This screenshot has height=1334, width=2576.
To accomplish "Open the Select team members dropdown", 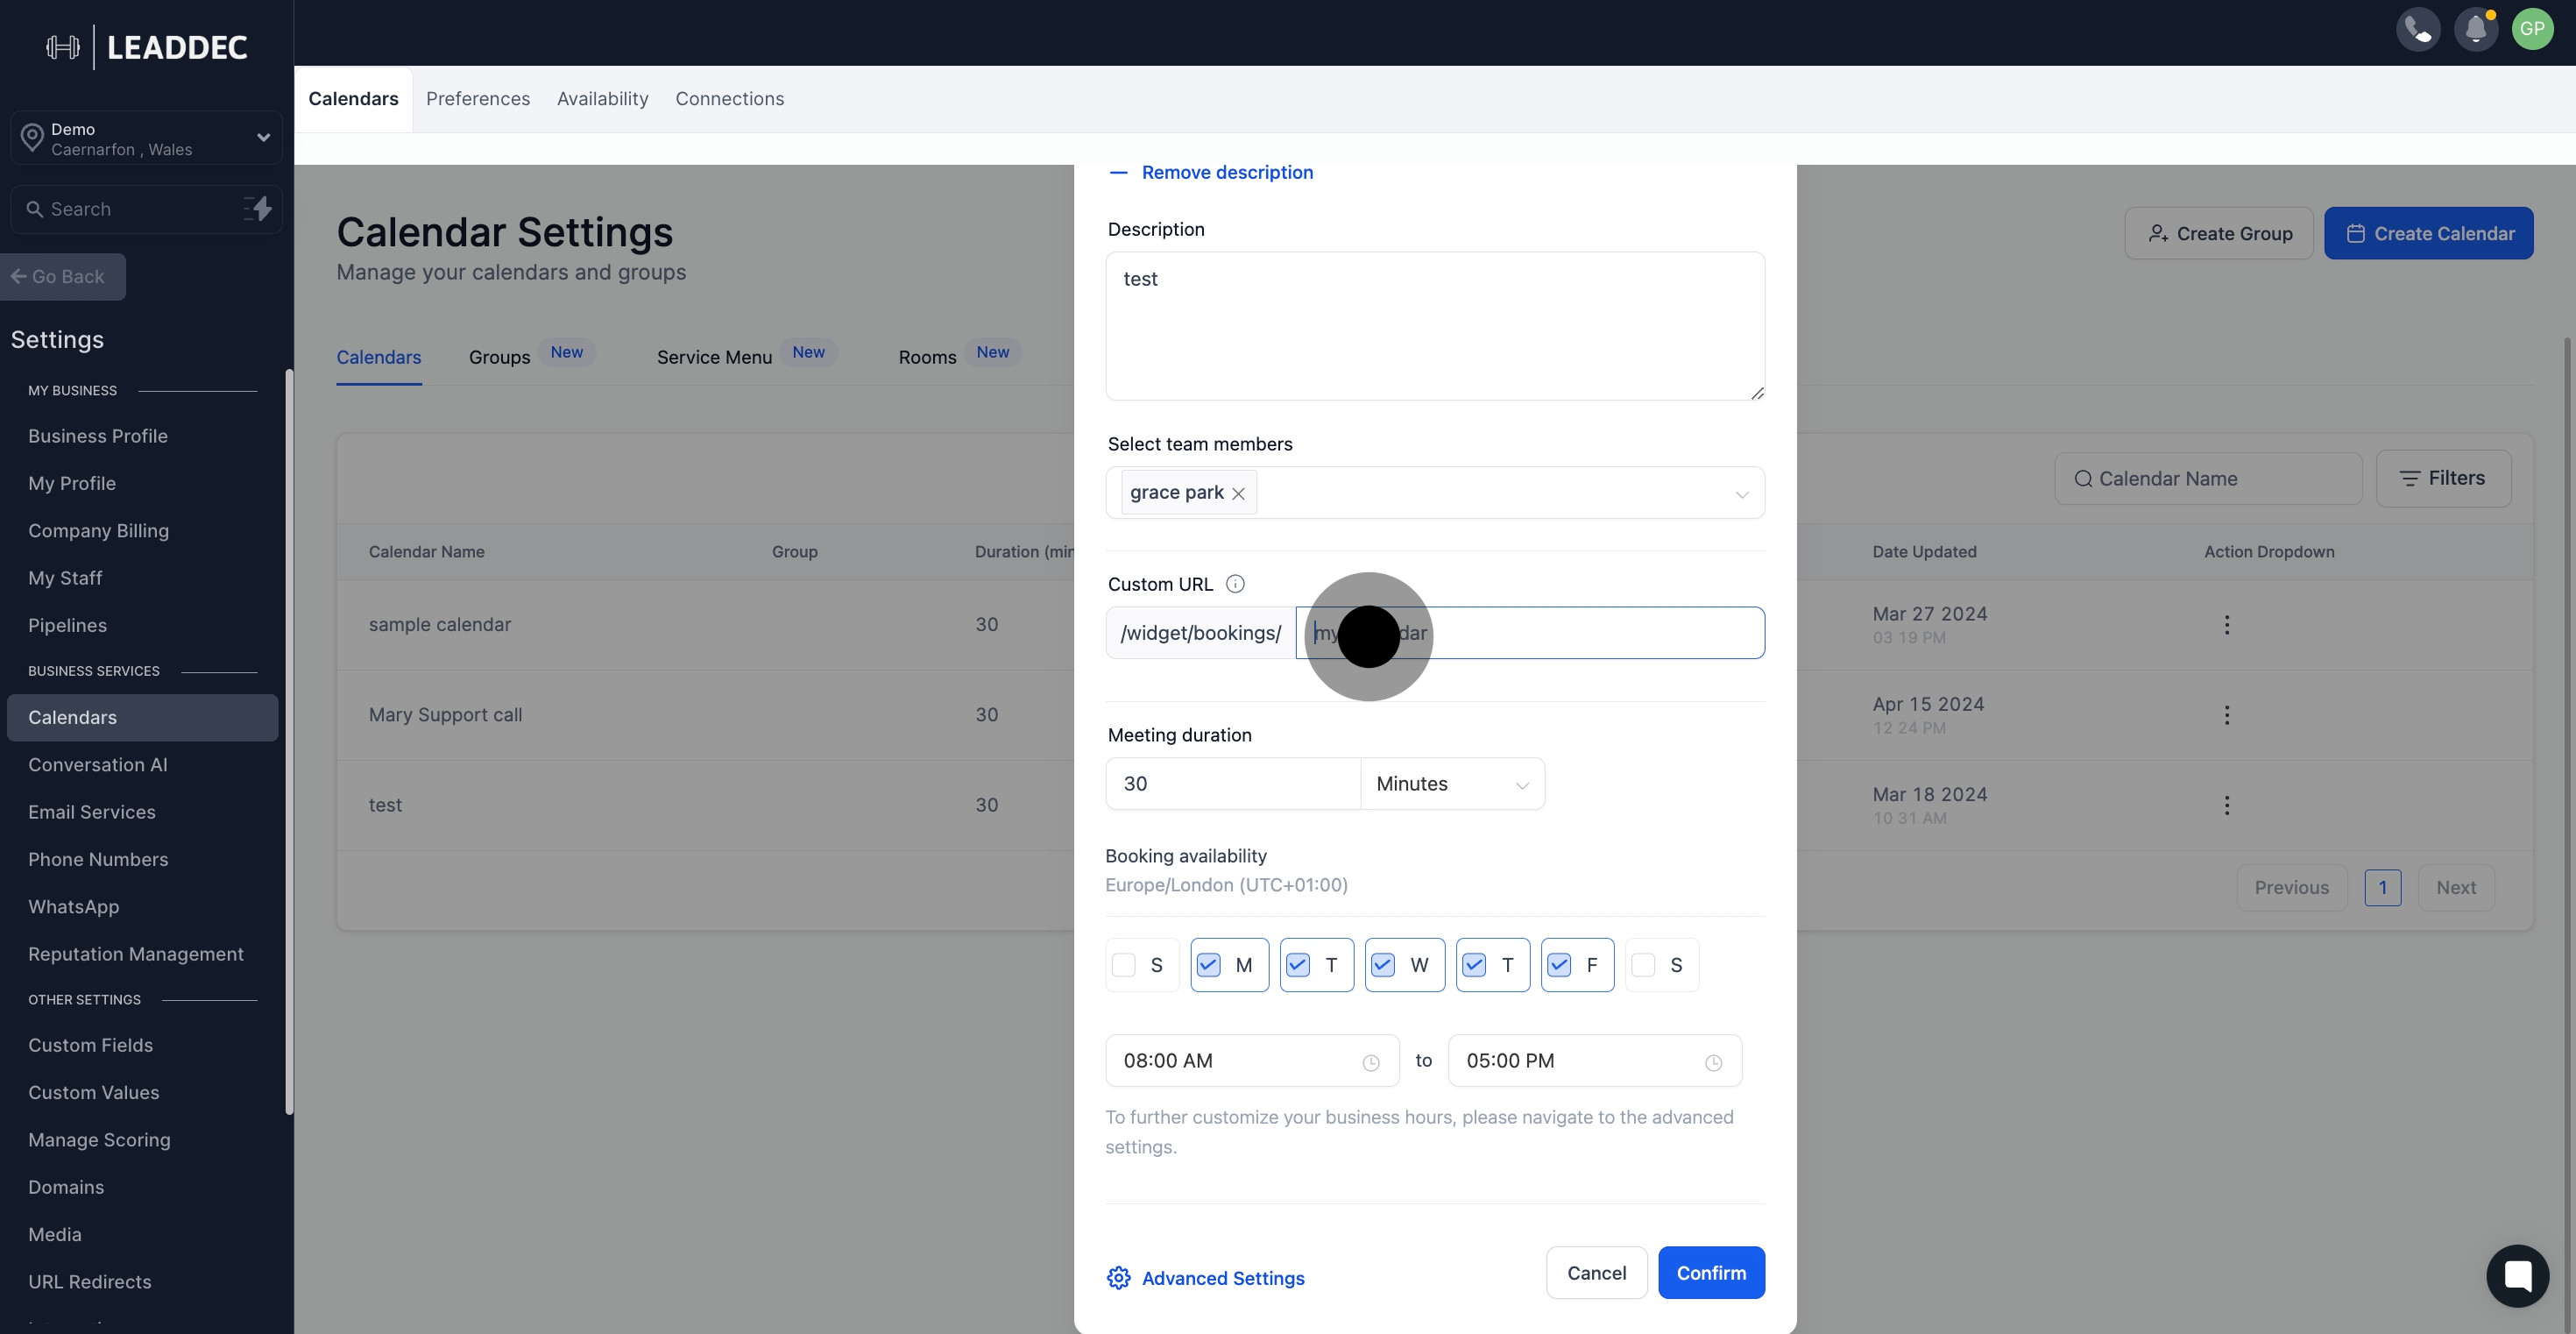I will click(1741, 494).
